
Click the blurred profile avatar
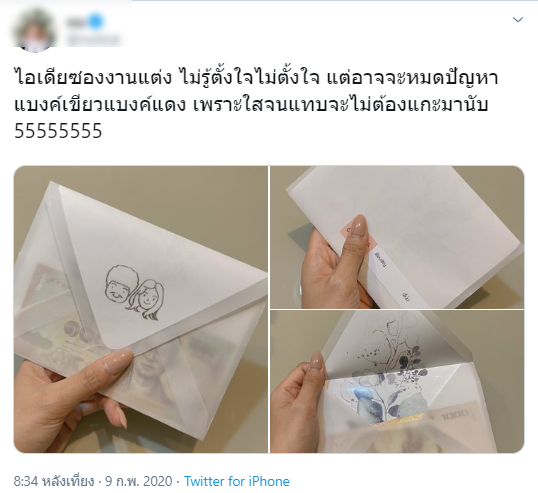(x=34, y=30)
